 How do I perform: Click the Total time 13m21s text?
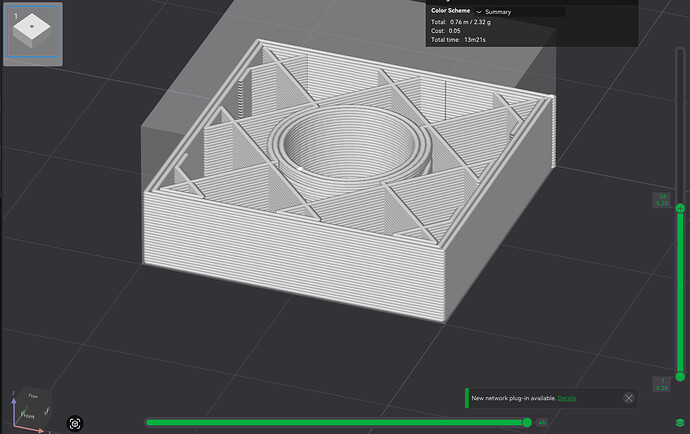[458, 40]
